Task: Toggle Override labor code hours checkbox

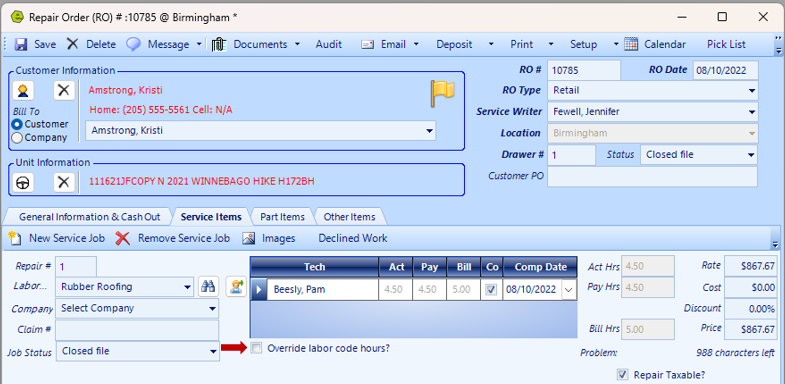Action: (256, 348)
